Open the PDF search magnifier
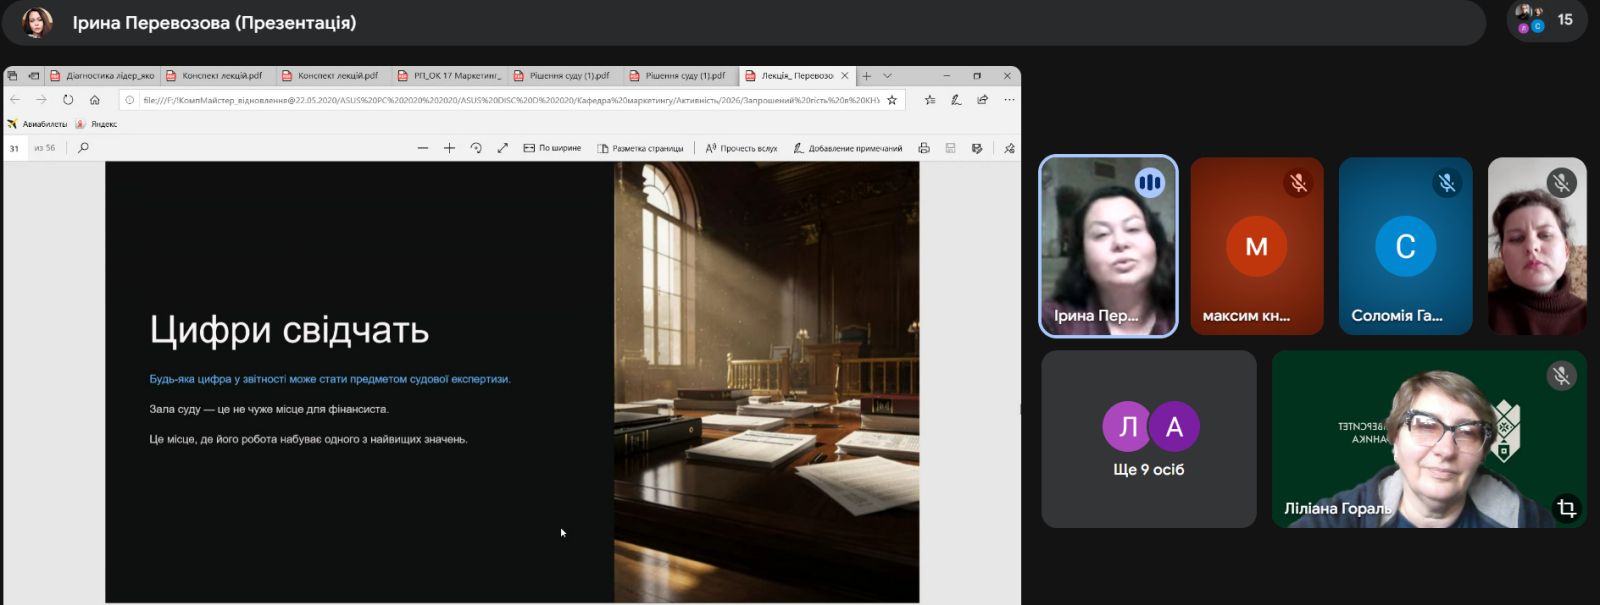This screenshot has width=1600, height=605. [83, 148]
